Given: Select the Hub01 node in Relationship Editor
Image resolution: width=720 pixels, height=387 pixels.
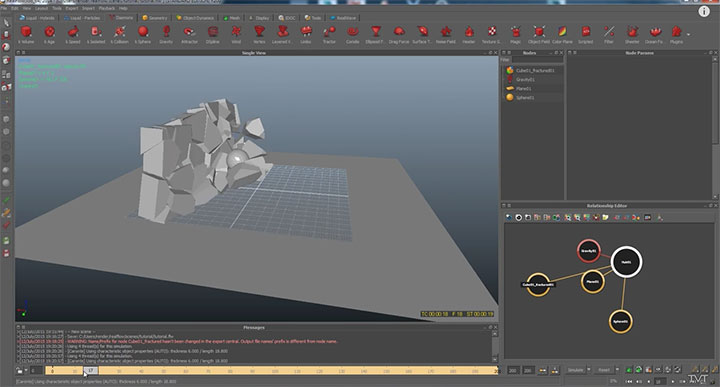Looking at the screenshot, I should point(626,262).
